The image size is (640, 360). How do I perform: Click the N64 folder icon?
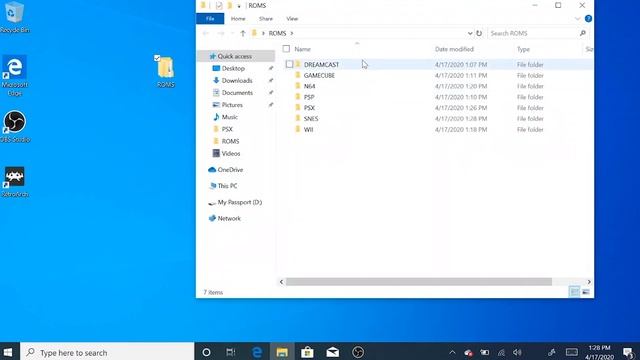[298, 86]
